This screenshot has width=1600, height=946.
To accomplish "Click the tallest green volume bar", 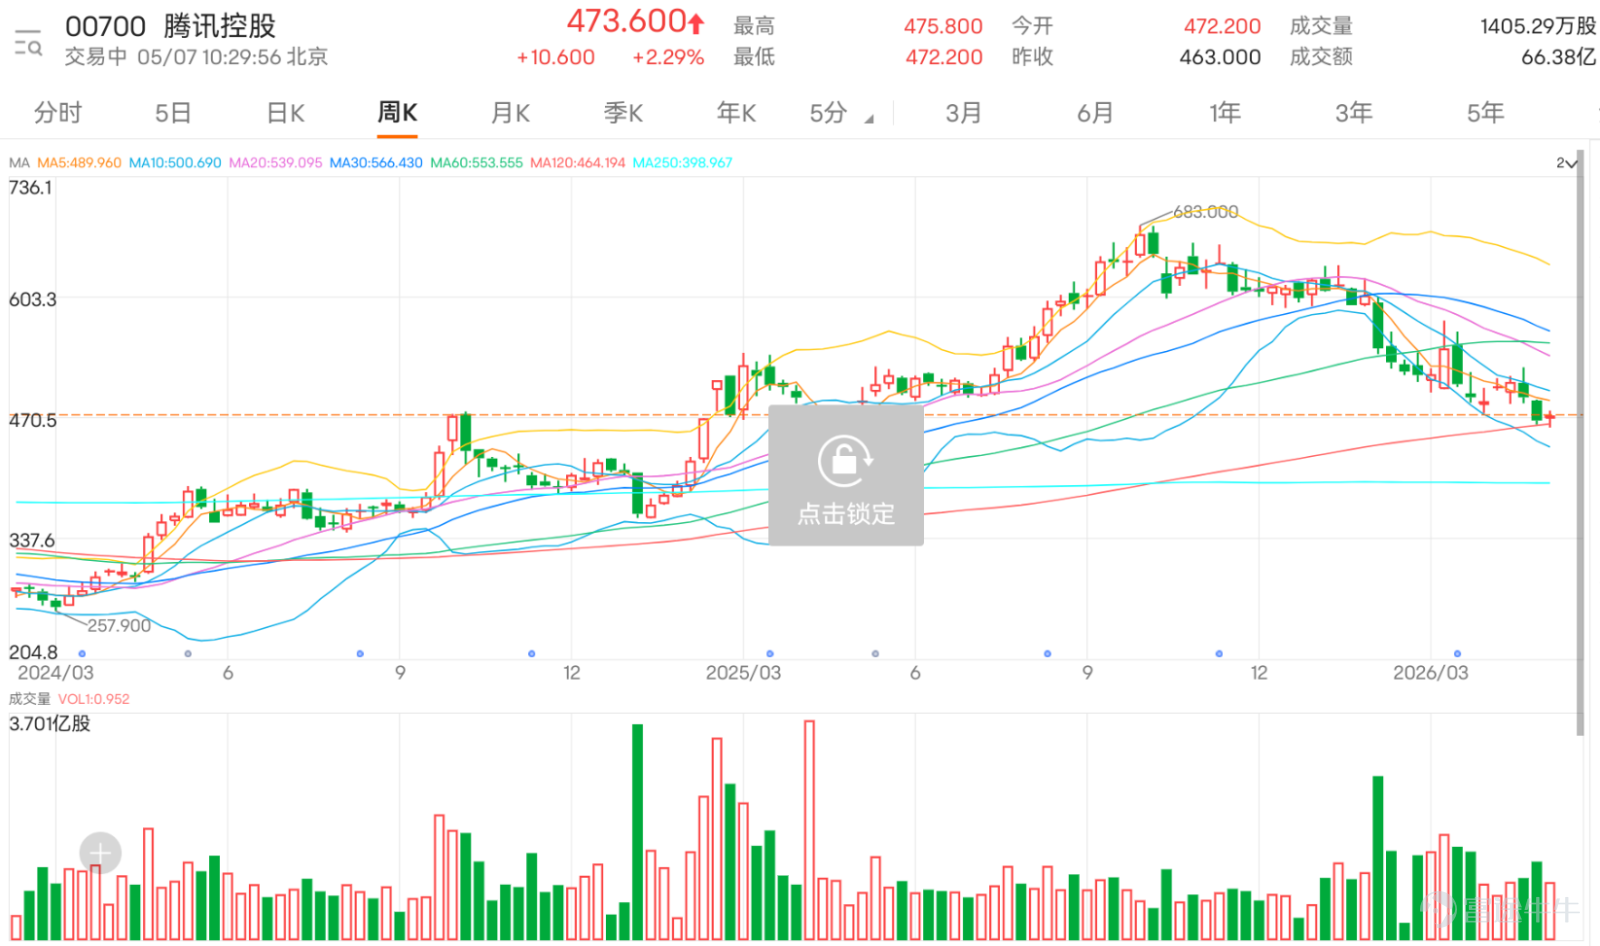I will coord(637,832).
